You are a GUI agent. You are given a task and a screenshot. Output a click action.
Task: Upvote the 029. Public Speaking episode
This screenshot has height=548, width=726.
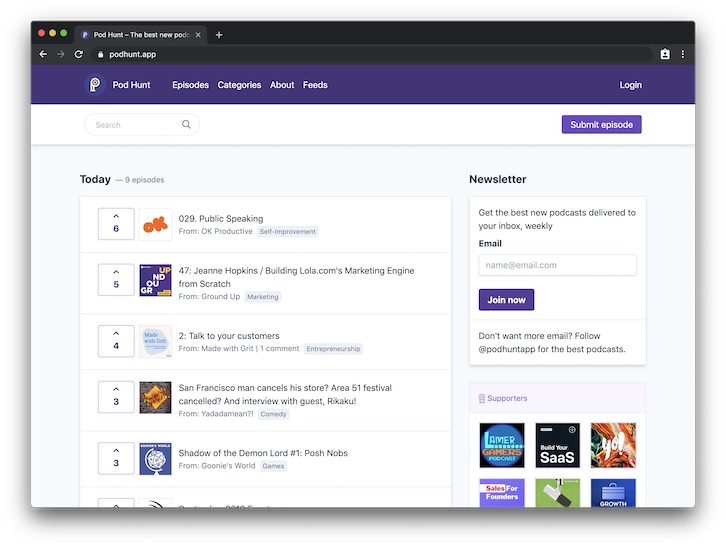(116, 224)
